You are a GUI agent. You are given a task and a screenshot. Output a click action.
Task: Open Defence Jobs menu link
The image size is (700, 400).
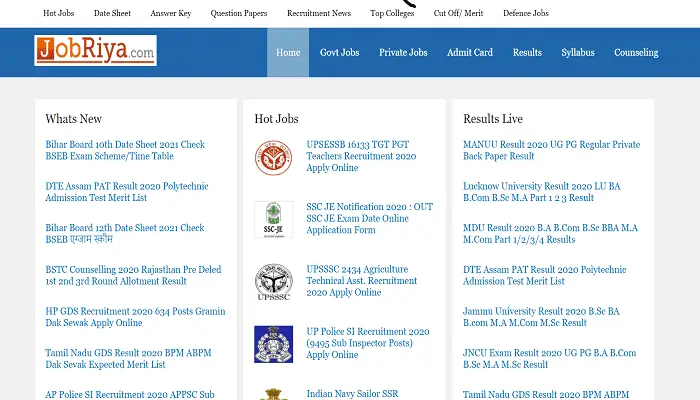point(526,13)
